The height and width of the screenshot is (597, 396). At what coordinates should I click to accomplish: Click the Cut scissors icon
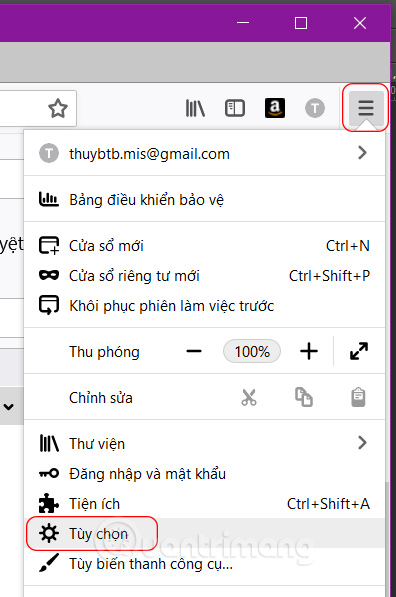249,397
